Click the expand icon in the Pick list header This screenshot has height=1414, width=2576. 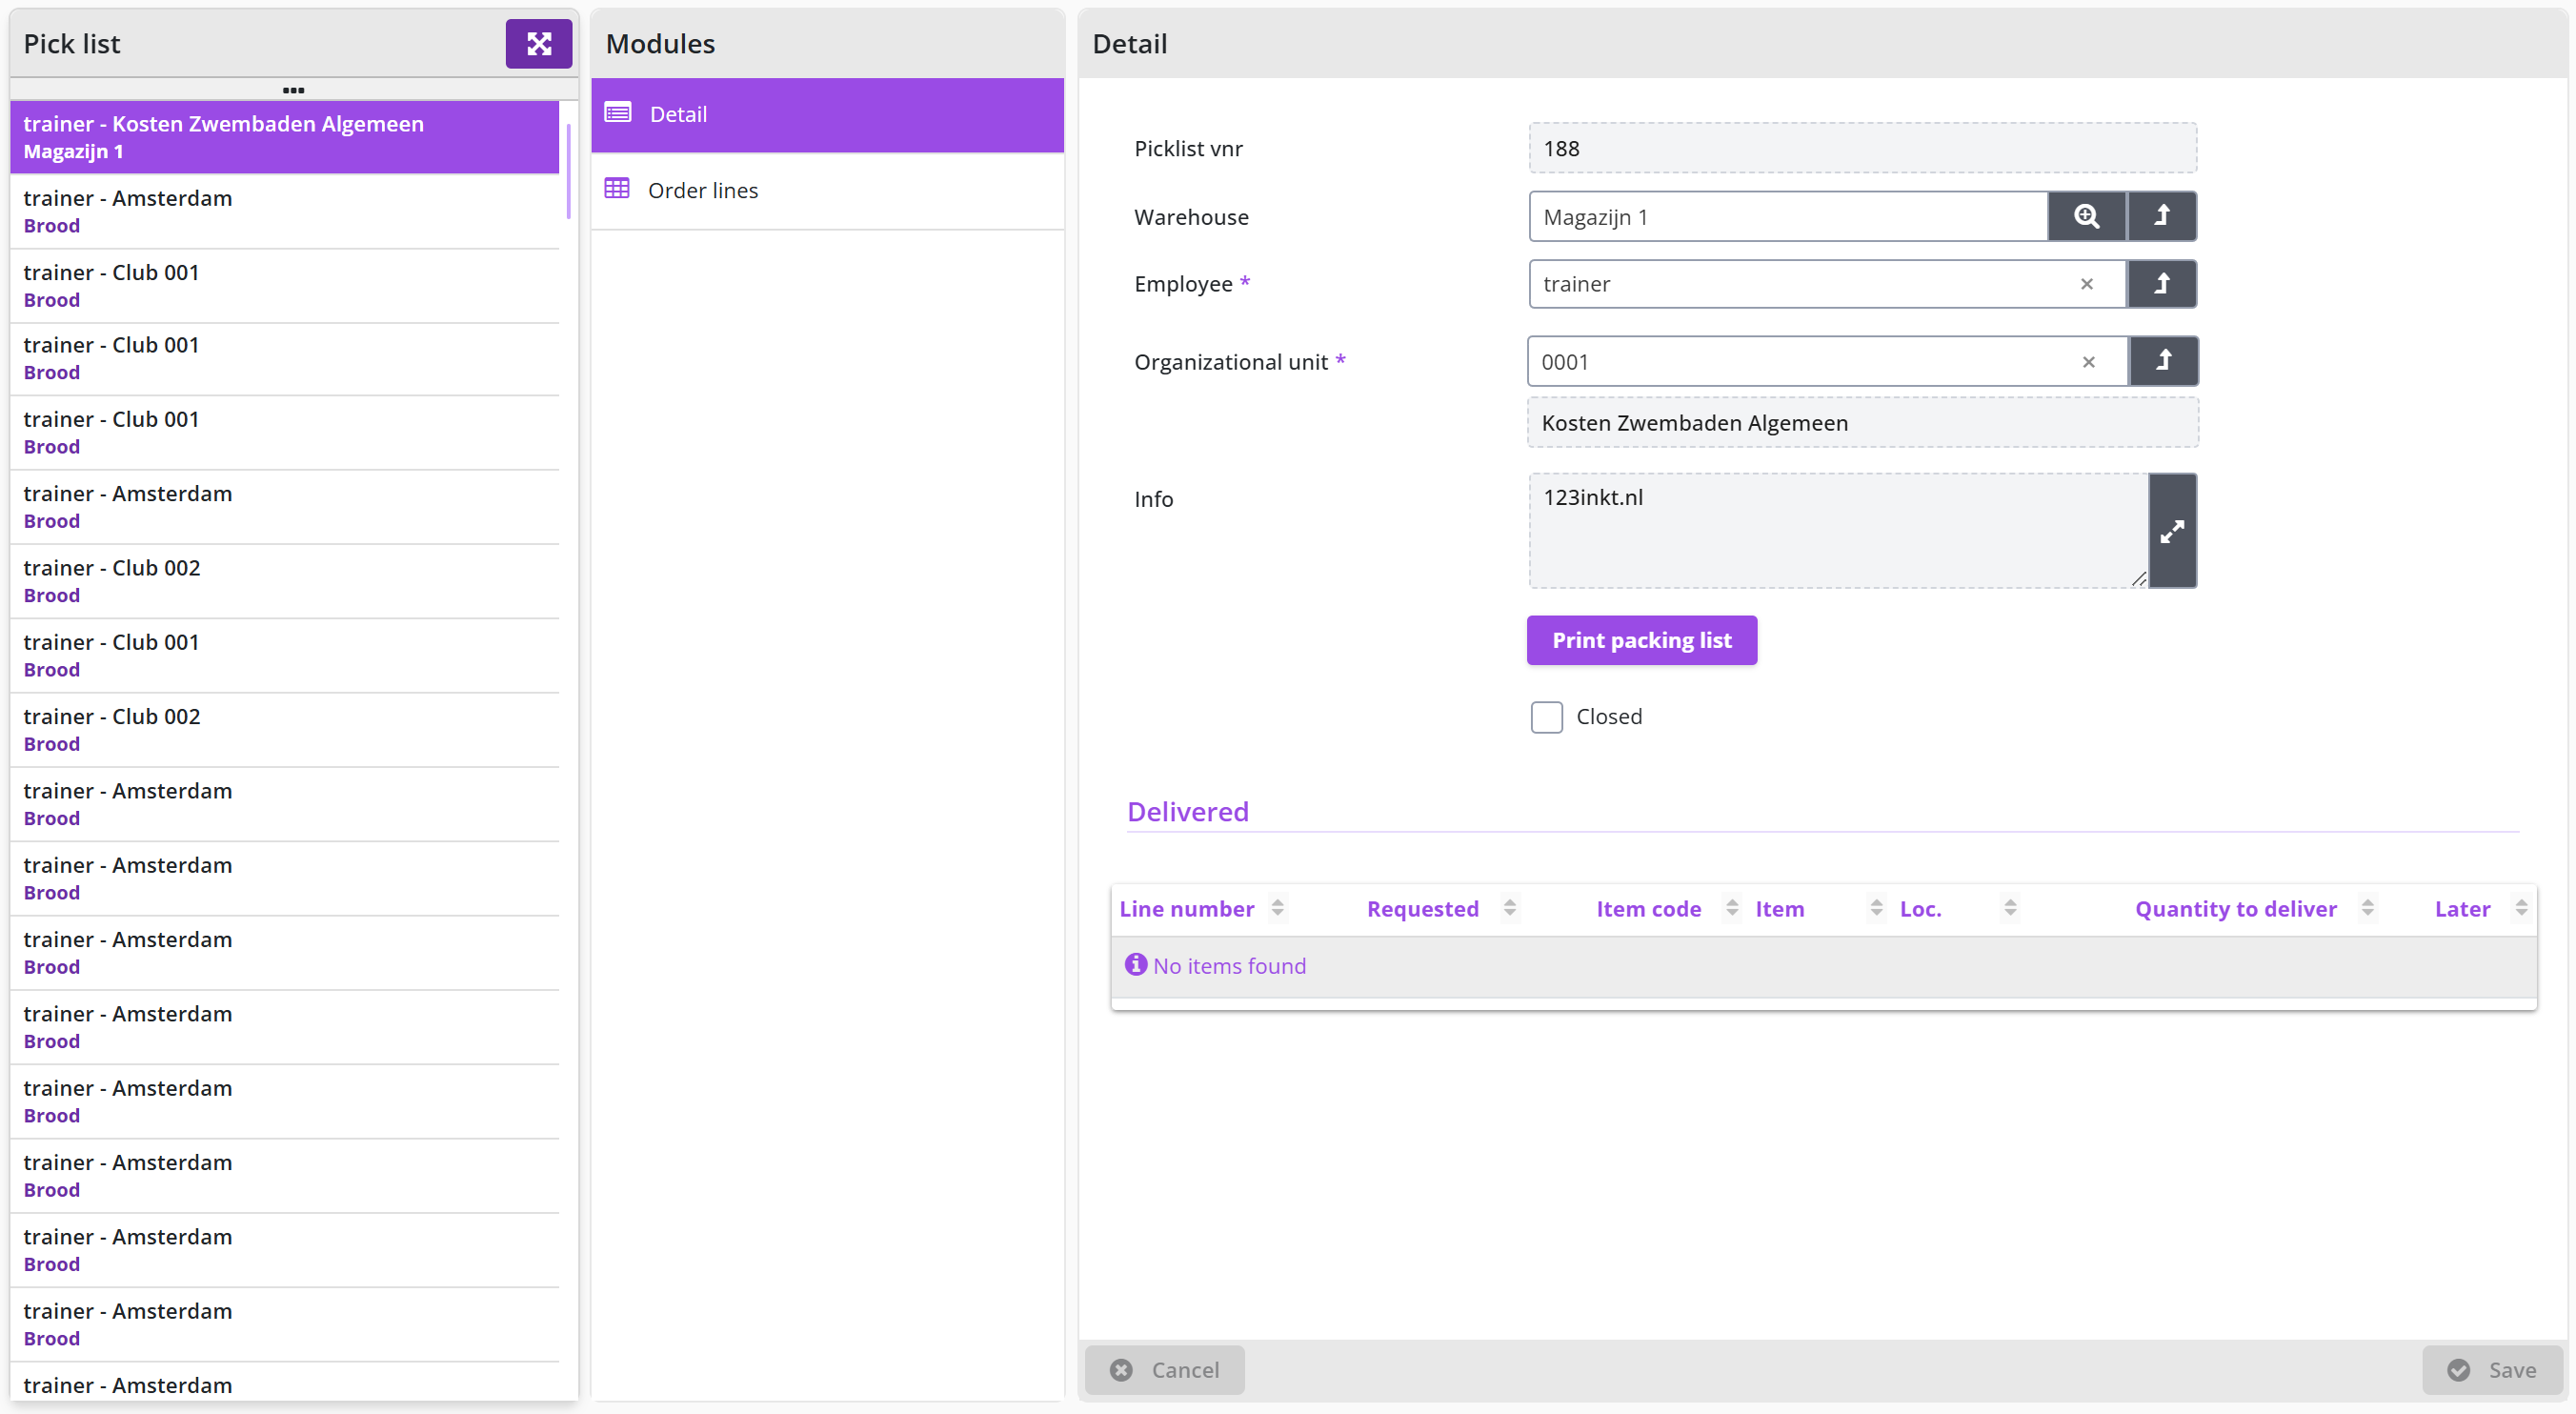[x=538, y=44]
